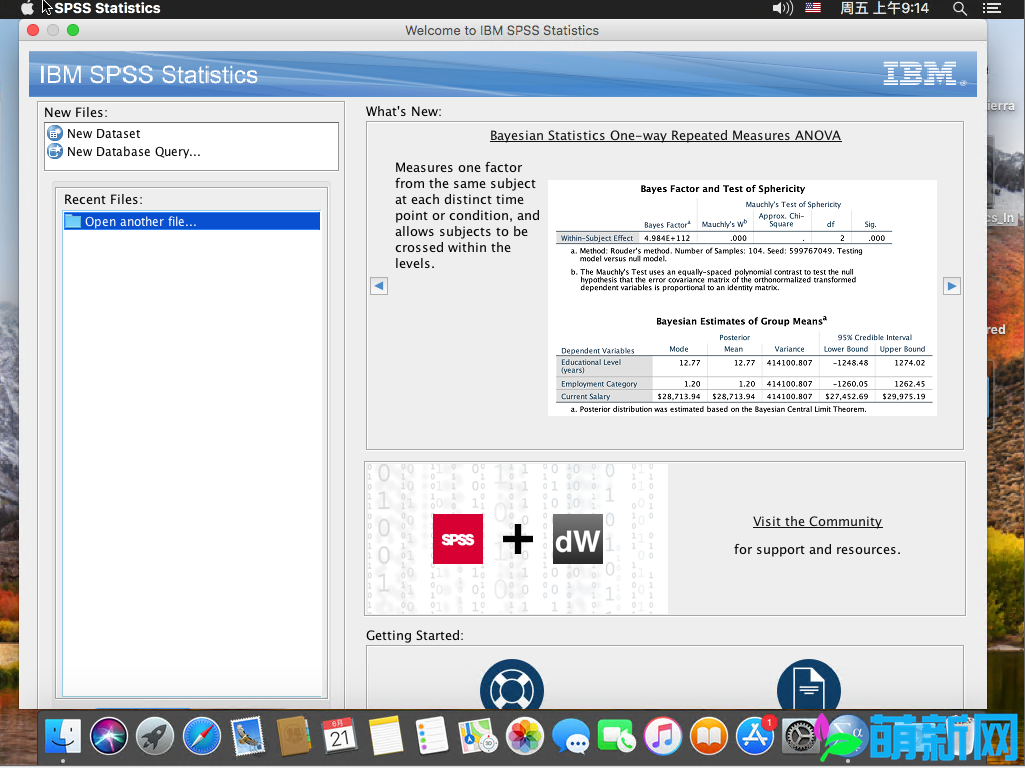1025x768 pixels.
Task: Open Reminders list icon in Dock
Action: pyautogui.click(x=431, y=736)
